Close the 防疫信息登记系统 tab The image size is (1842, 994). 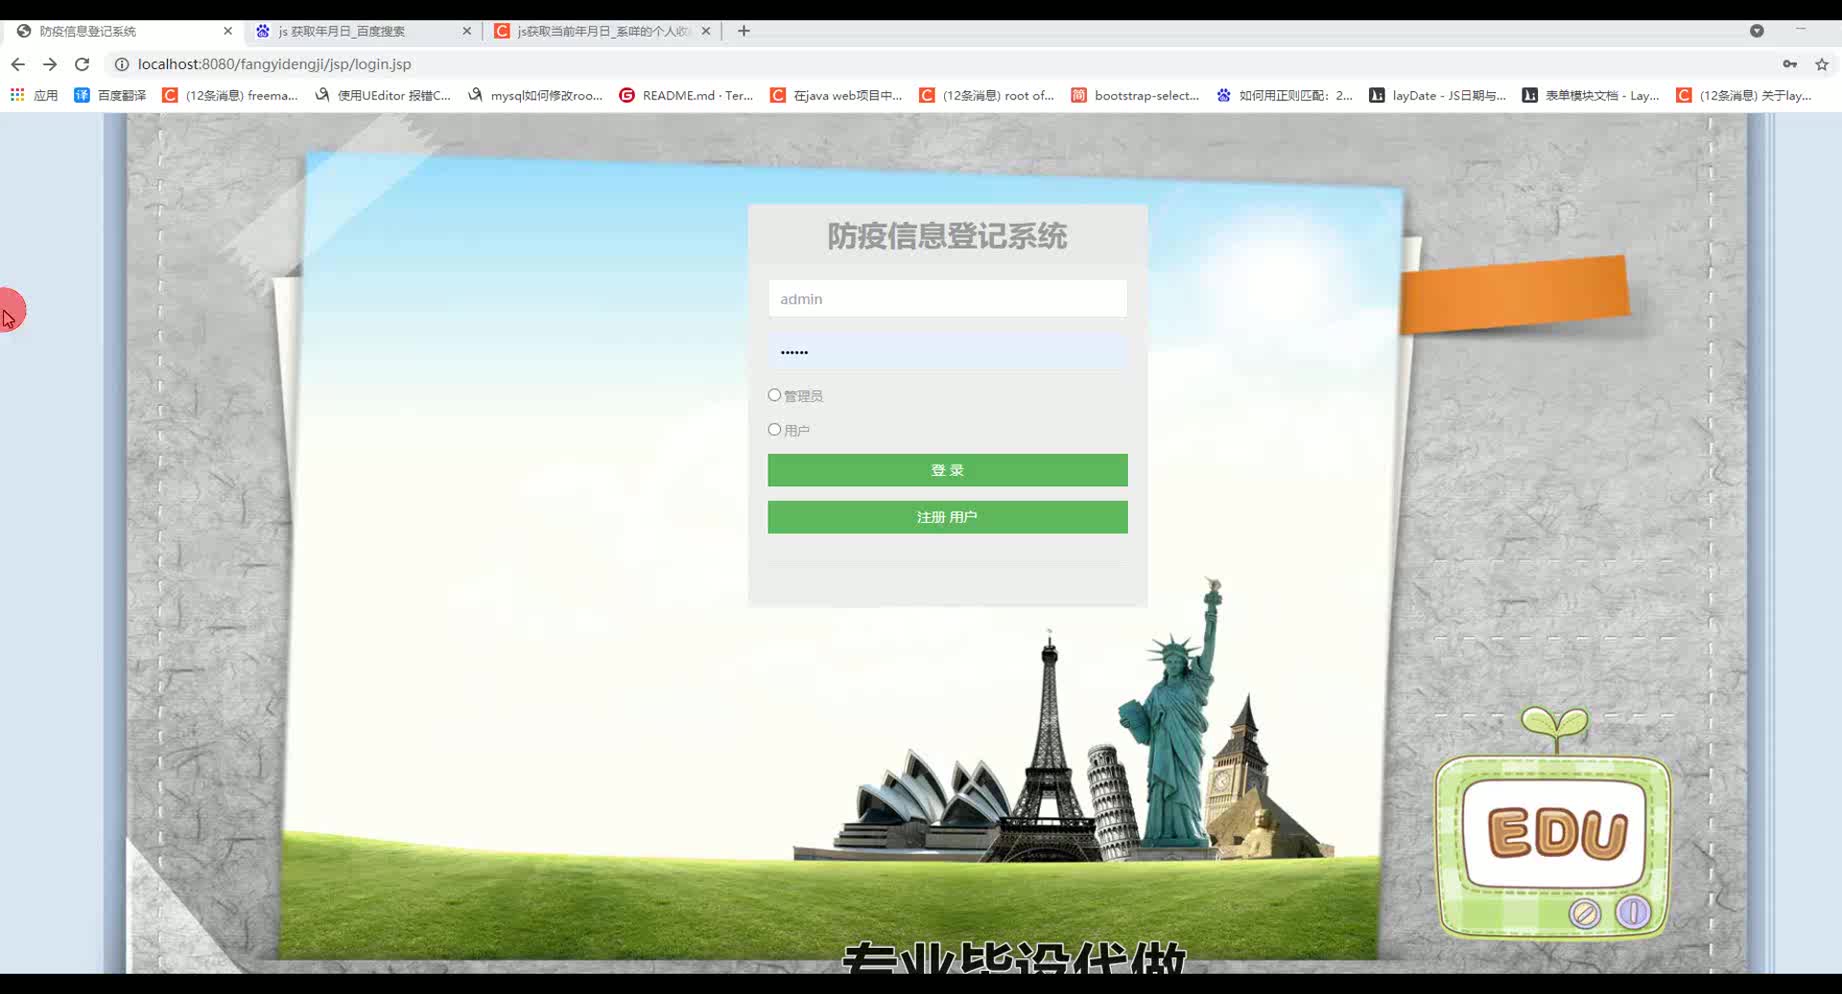click(x=228, y=31)
